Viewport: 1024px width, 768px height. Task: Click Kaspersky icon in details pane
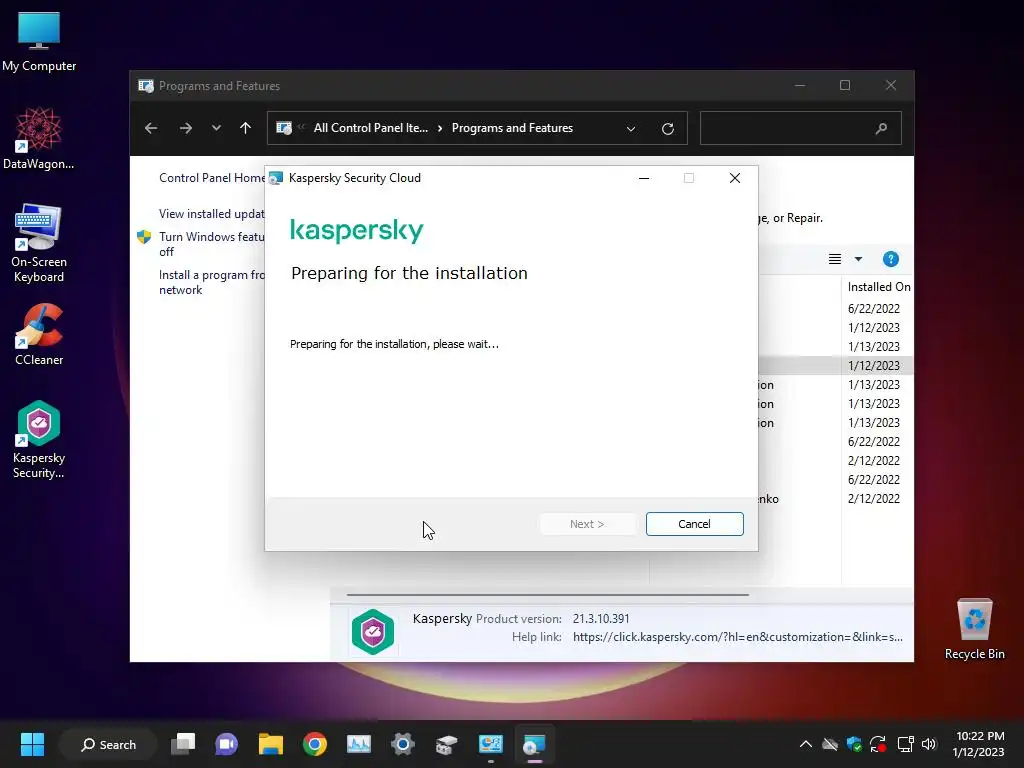372,632
